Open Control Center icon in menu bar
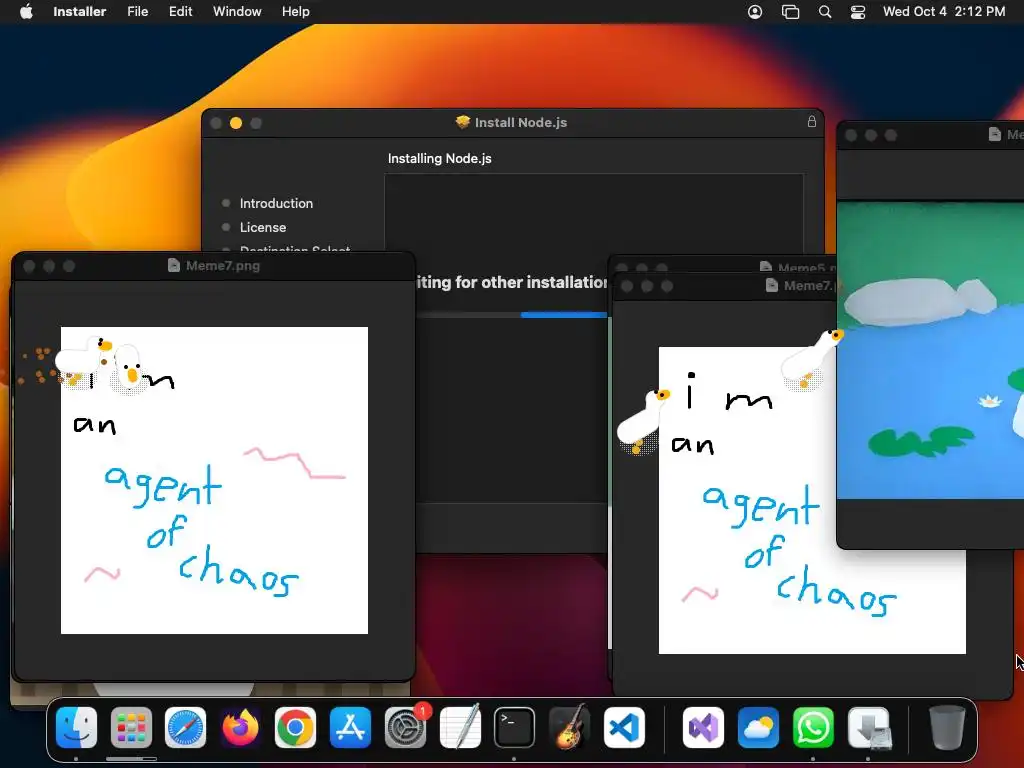The image size is (1024, 768). click(857, 12)
